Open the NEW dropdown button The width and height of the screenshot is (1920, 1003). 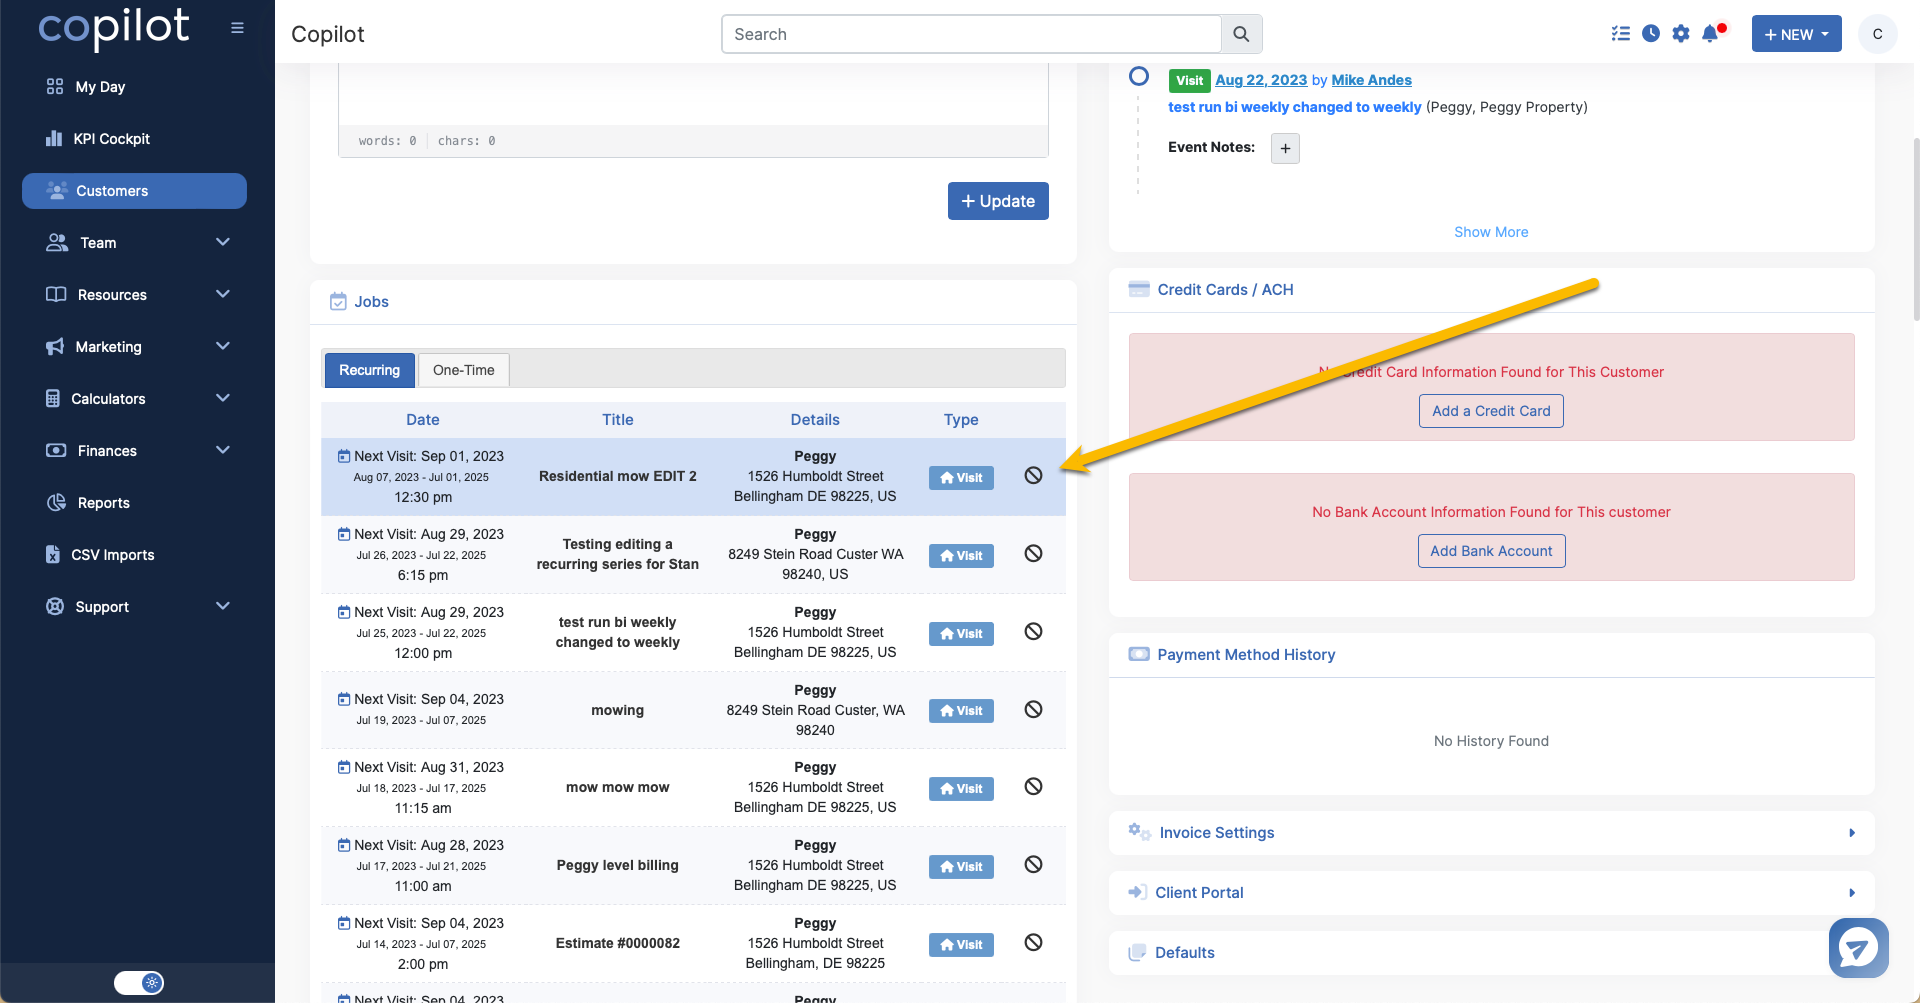(x=1796, y=34)
